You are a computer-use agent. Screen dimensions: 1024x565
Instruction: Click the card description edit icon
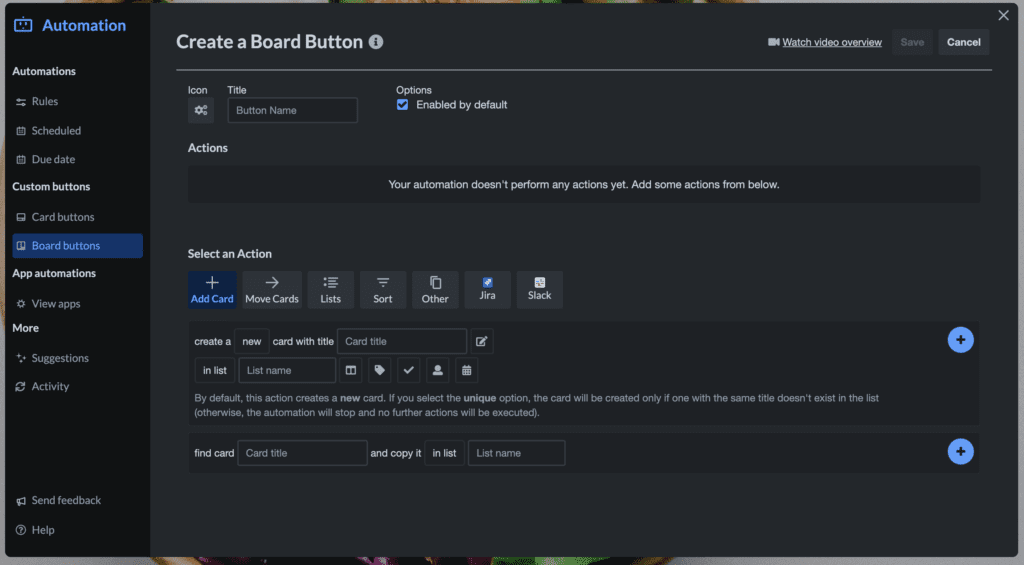click(x=482, y=341)
